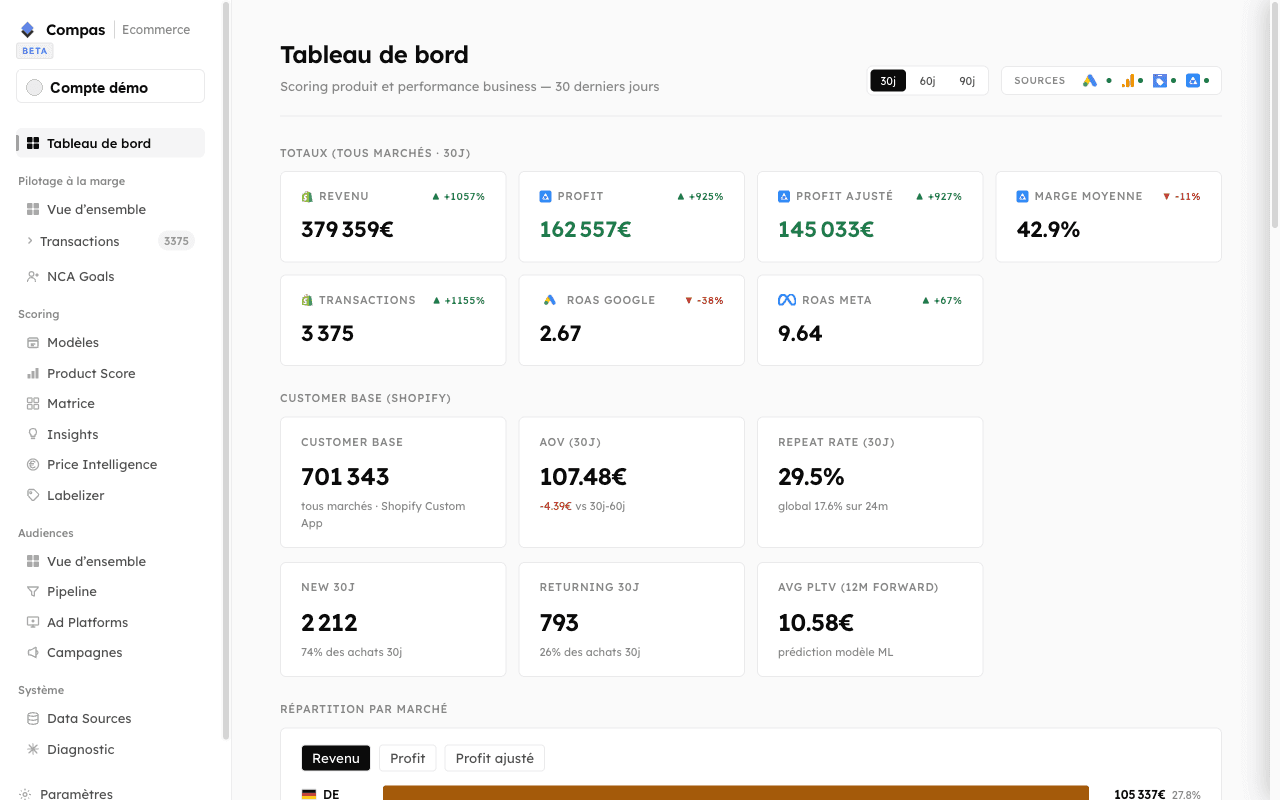Click the Revenu value 379 359€
Viewport: 1280px width, 800px height.
[x=347, y=229]
